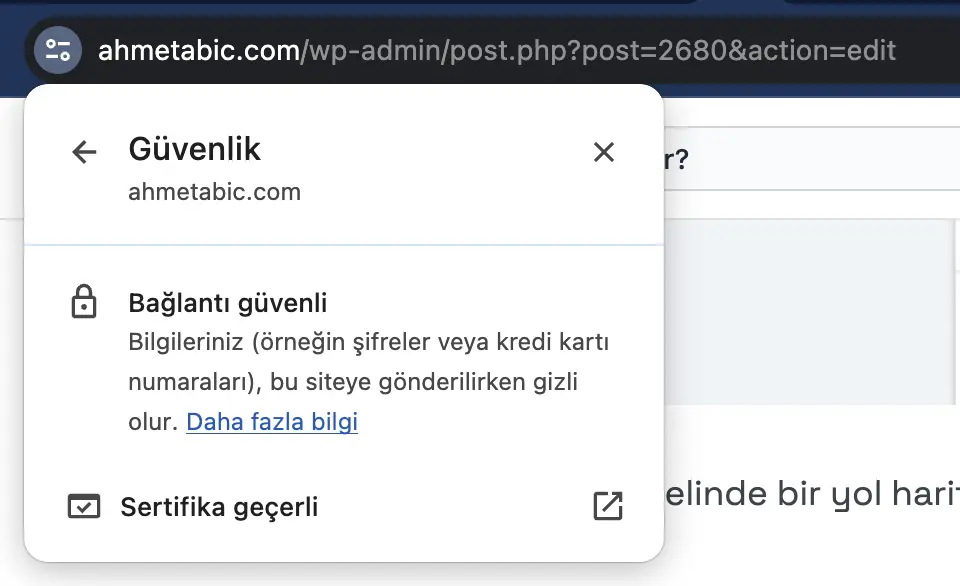Click the Güvenlik title text
Viewport: 960px width, 586px height.
click(x=194, y=149)
